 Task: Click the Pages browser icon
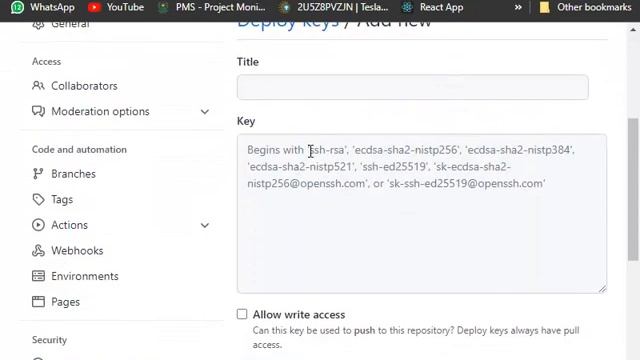coord(38,302)
